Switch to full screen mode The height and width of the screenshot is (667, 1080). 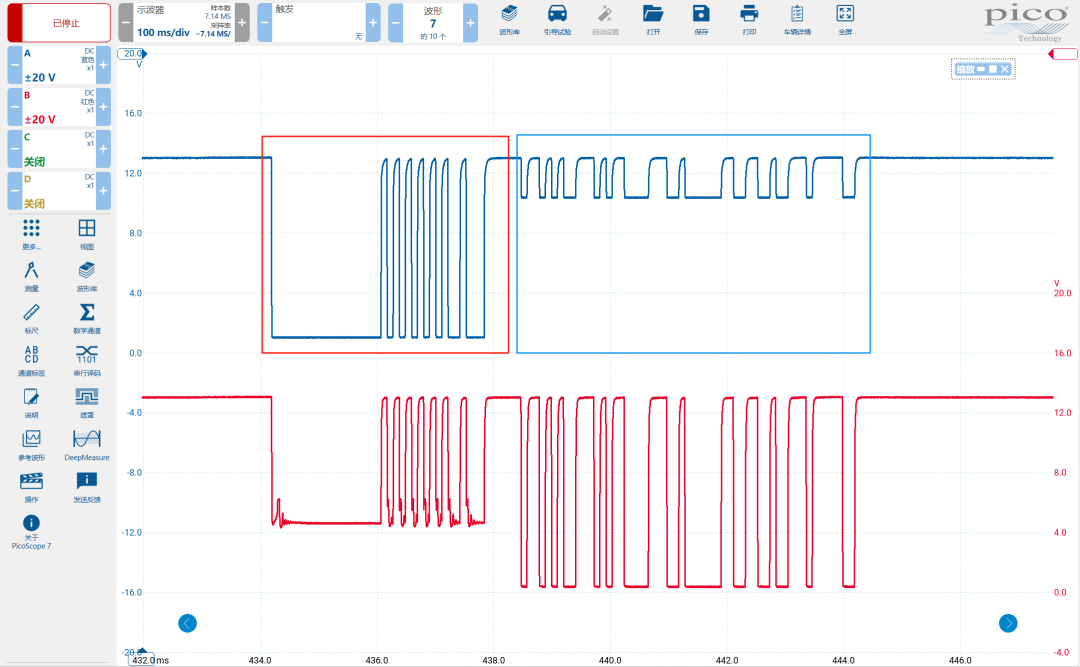tap(845, 20)
